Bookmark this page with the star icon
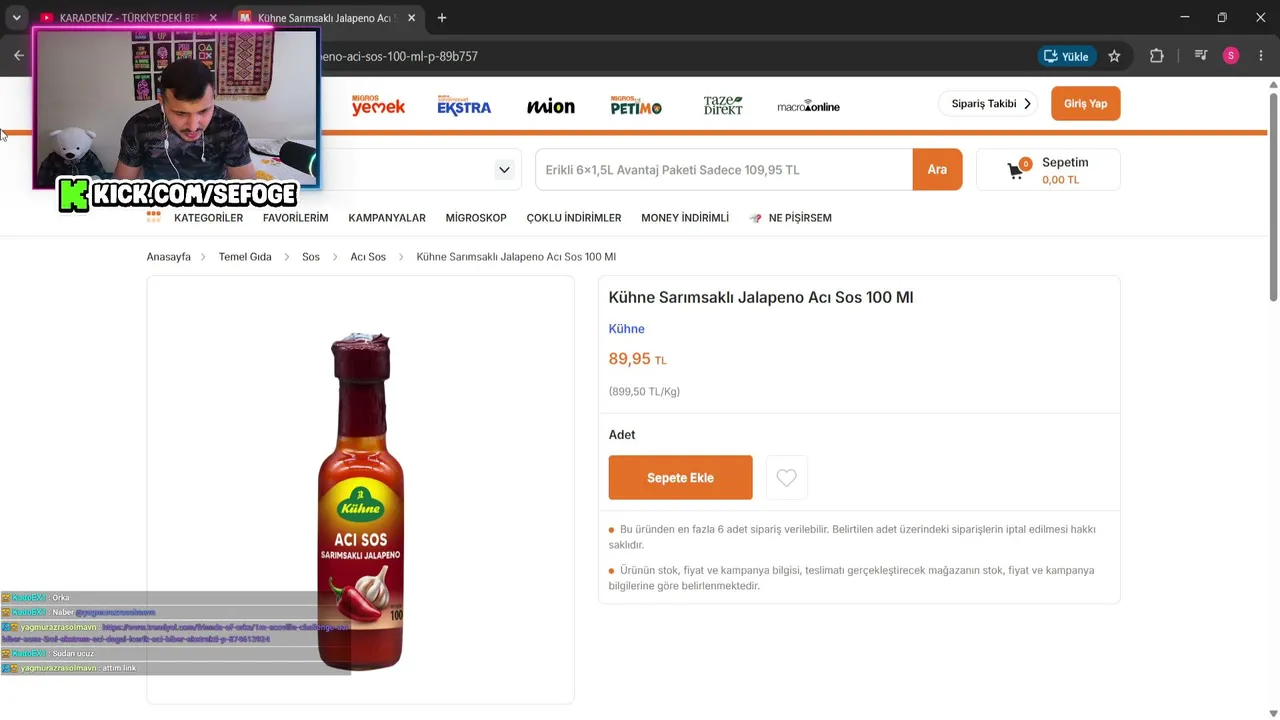 [x=1114, y=56]
